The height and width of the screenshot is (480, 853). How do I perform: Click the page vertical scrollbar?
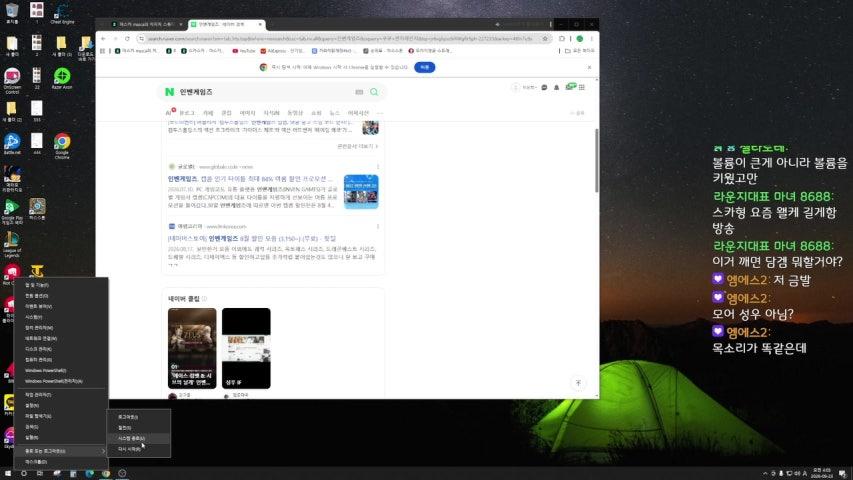[x=597, y=161]
